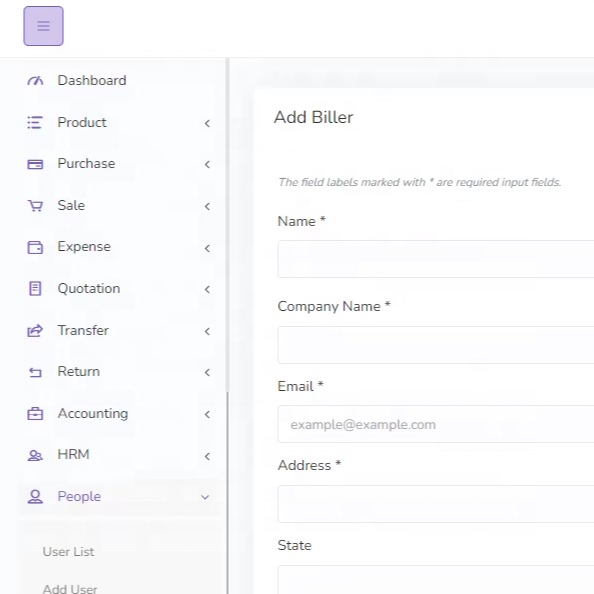This screenshot has width=594, height=594.
Task: Click the Quotation document icon
Action: click(35, 289)
